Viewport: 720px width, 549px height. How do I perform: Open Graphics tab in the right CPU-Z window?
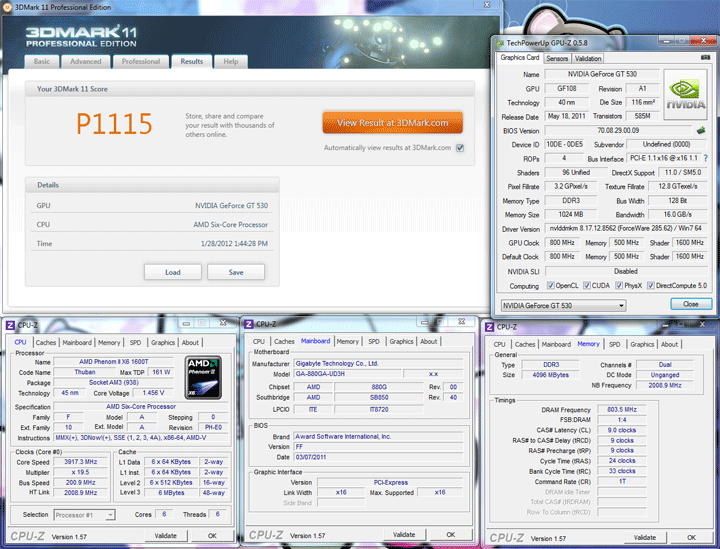pyautogui.click(x=642, y=344)
